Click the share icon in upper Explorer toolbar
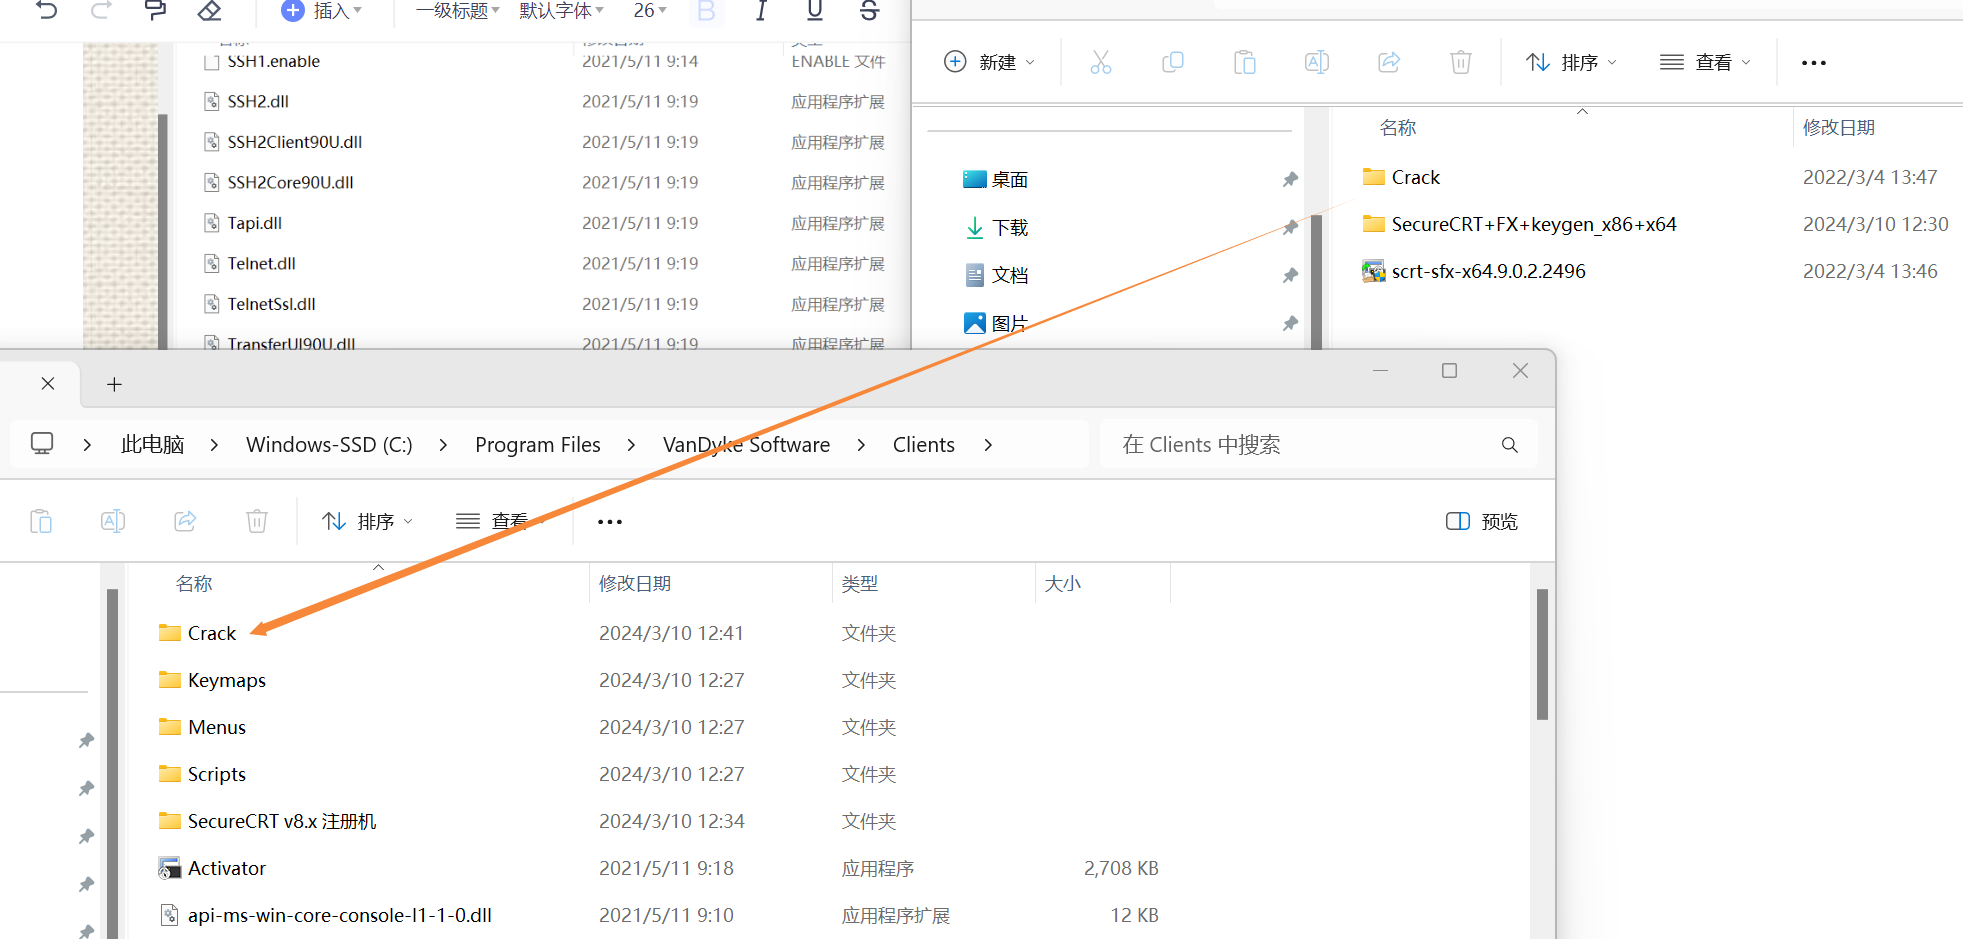The height and width of the screenshot is (939, 1963). pyautogui.click(x=1389, y=62)
